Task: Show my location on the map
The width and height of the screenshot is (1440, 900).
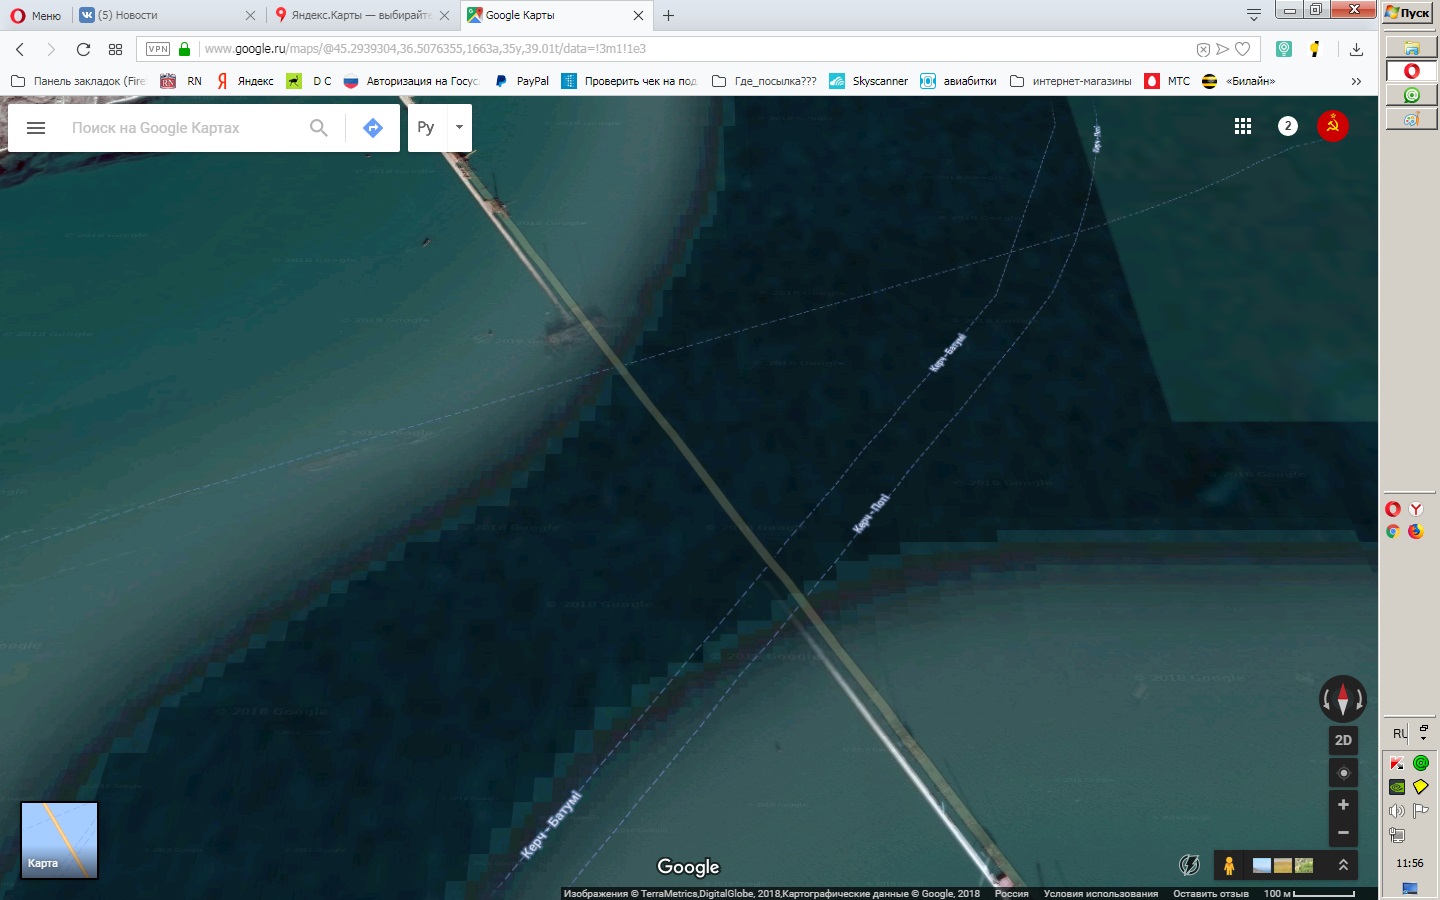Action: coord(1343,773)
